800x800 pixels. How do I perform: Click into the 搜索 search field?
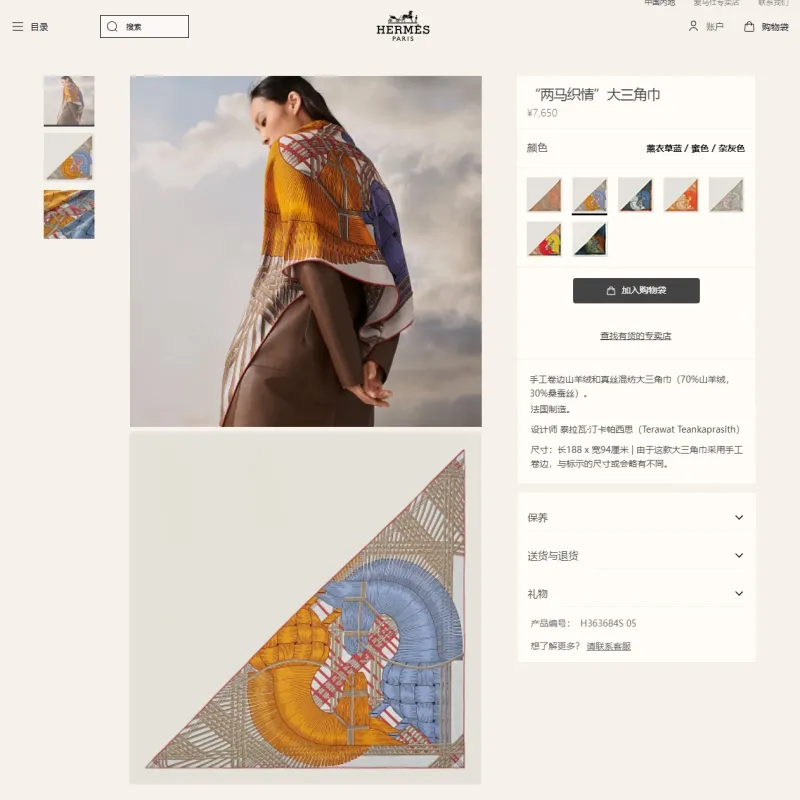[144, 27]
